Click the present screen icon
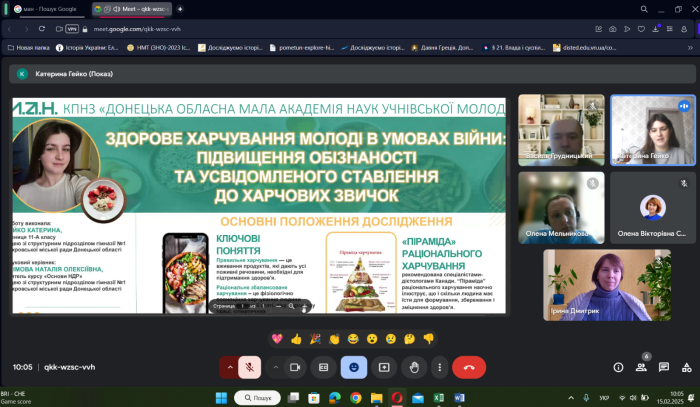 point(383,367)
